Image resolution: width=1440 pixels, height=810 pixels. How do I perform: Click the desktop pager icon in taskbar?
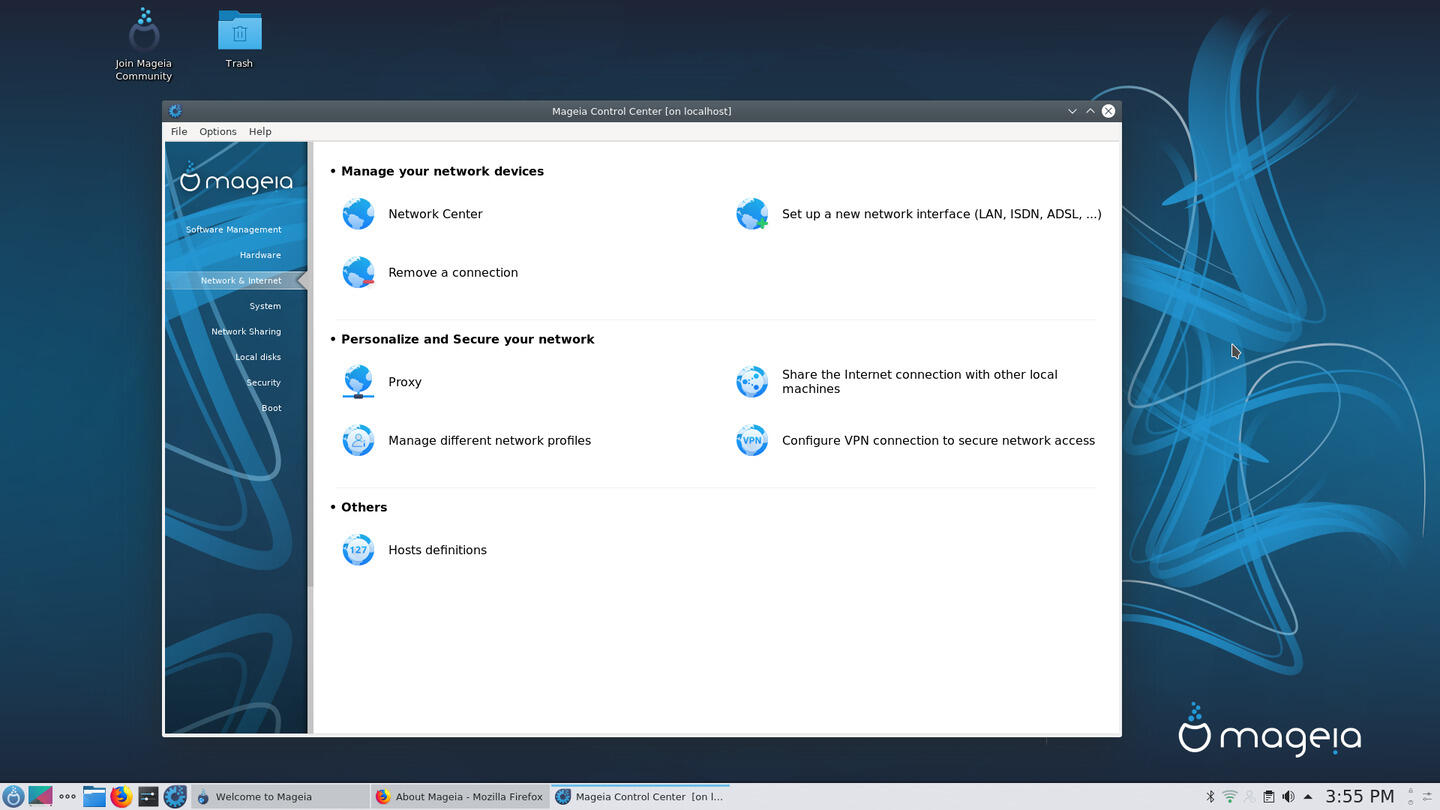pos(40,797)
